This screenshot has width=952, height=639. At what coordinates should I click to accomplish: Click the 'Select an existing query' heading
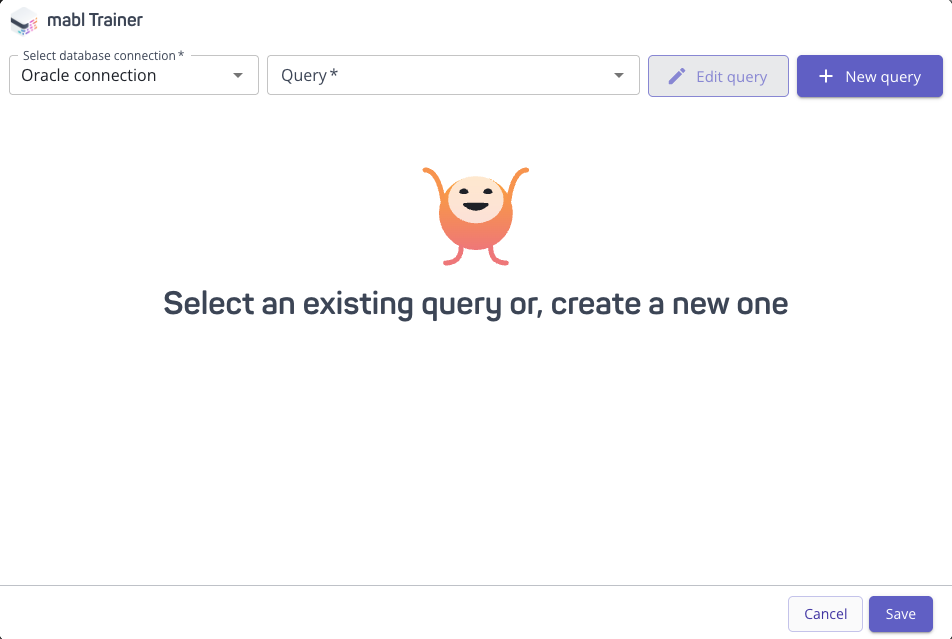point(476,303)
